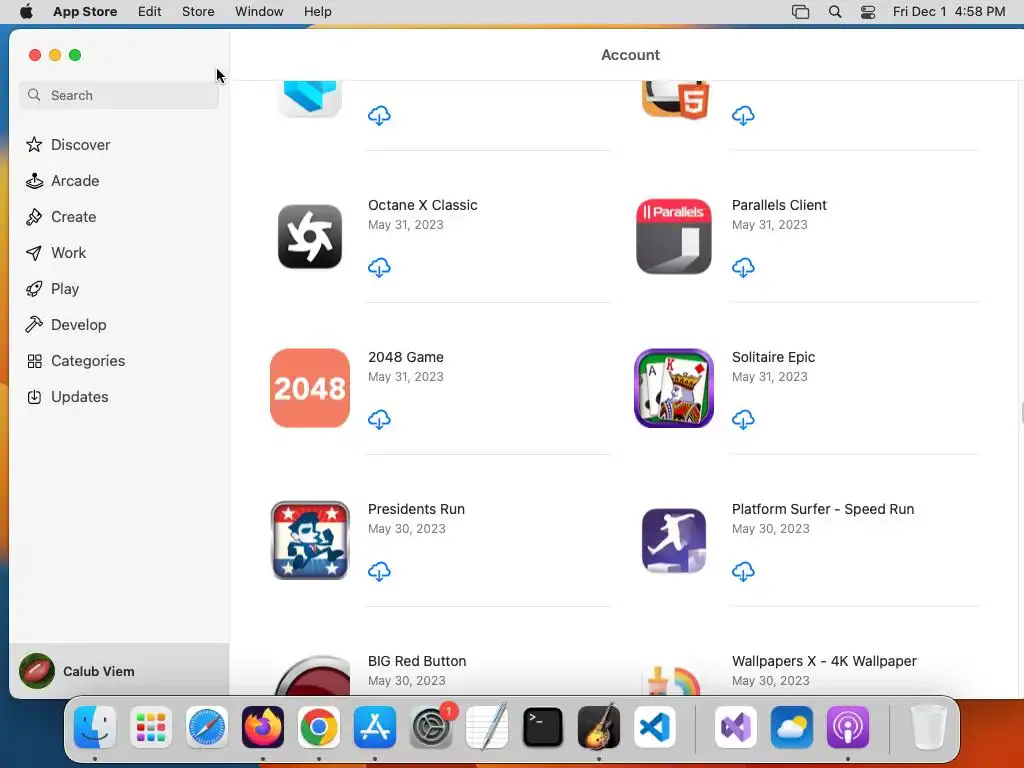Open TextEdit from the Dock
The width and height of the screenshot is (1024, 768).
tap(487, 727)
